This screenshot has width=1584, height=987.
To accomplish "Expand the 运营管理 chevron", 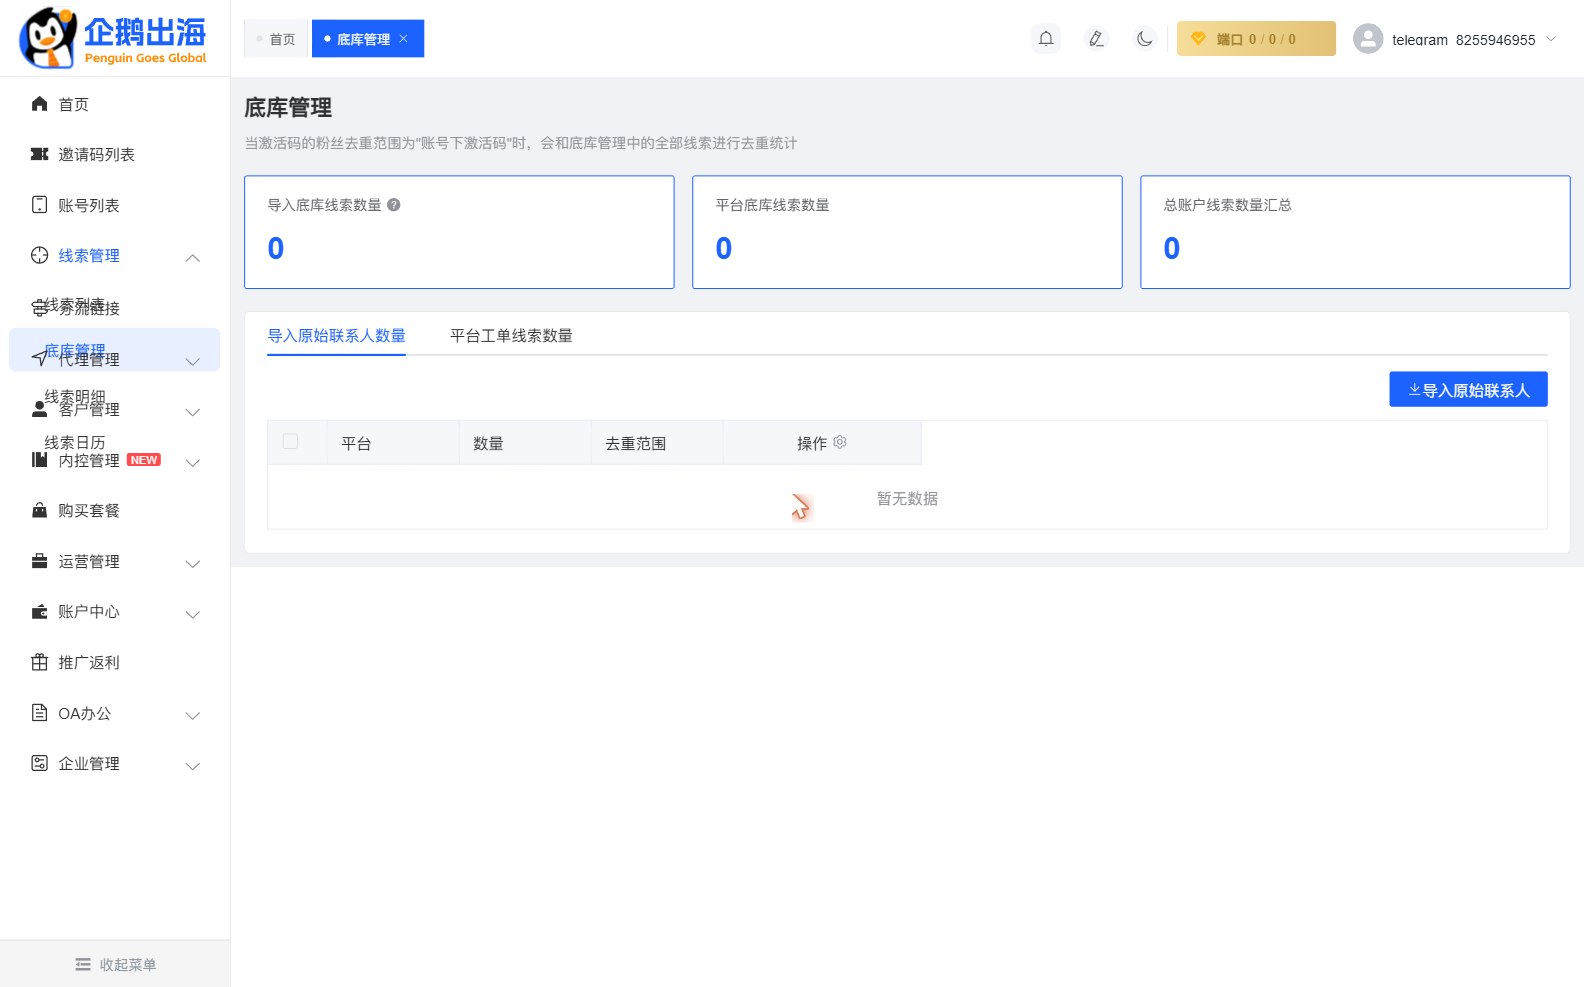I will (x=193, y=564).
